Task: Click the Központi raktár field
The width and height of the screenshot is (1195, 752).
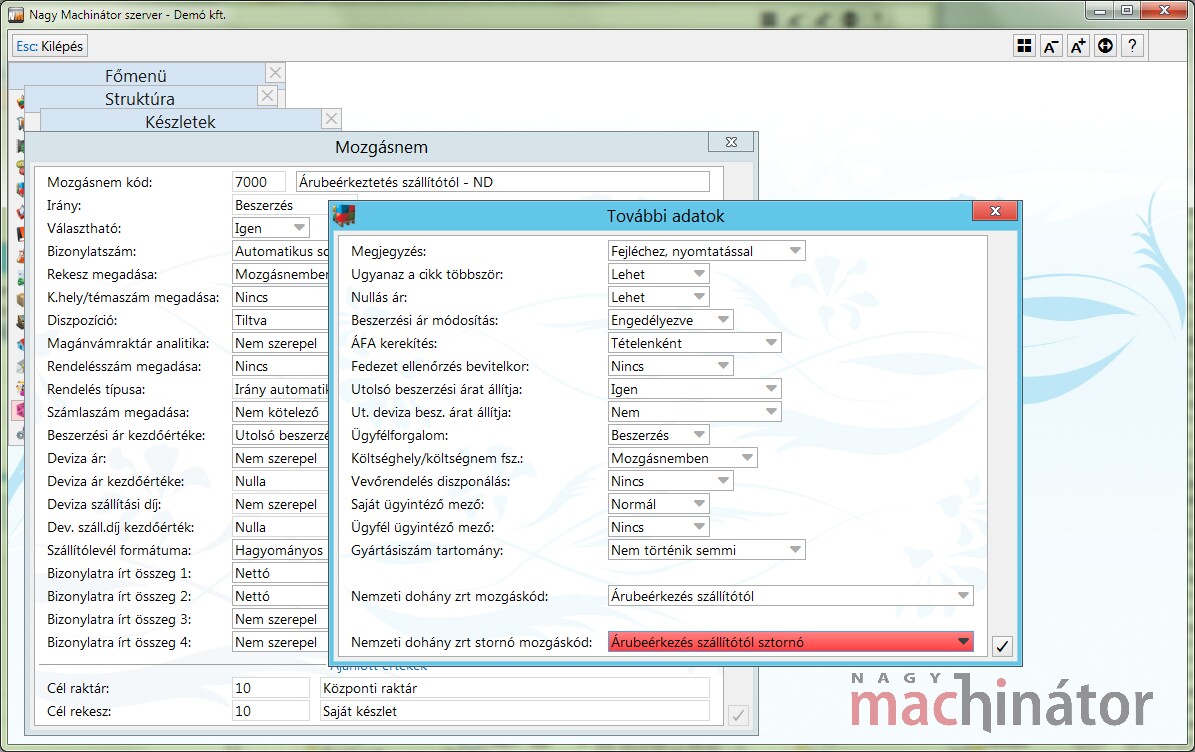Action: (514, 688)
